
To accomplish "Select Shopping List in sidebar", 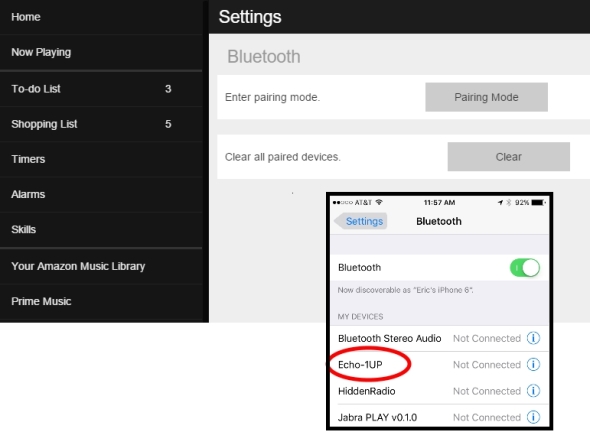I will (x=101, y=124).
